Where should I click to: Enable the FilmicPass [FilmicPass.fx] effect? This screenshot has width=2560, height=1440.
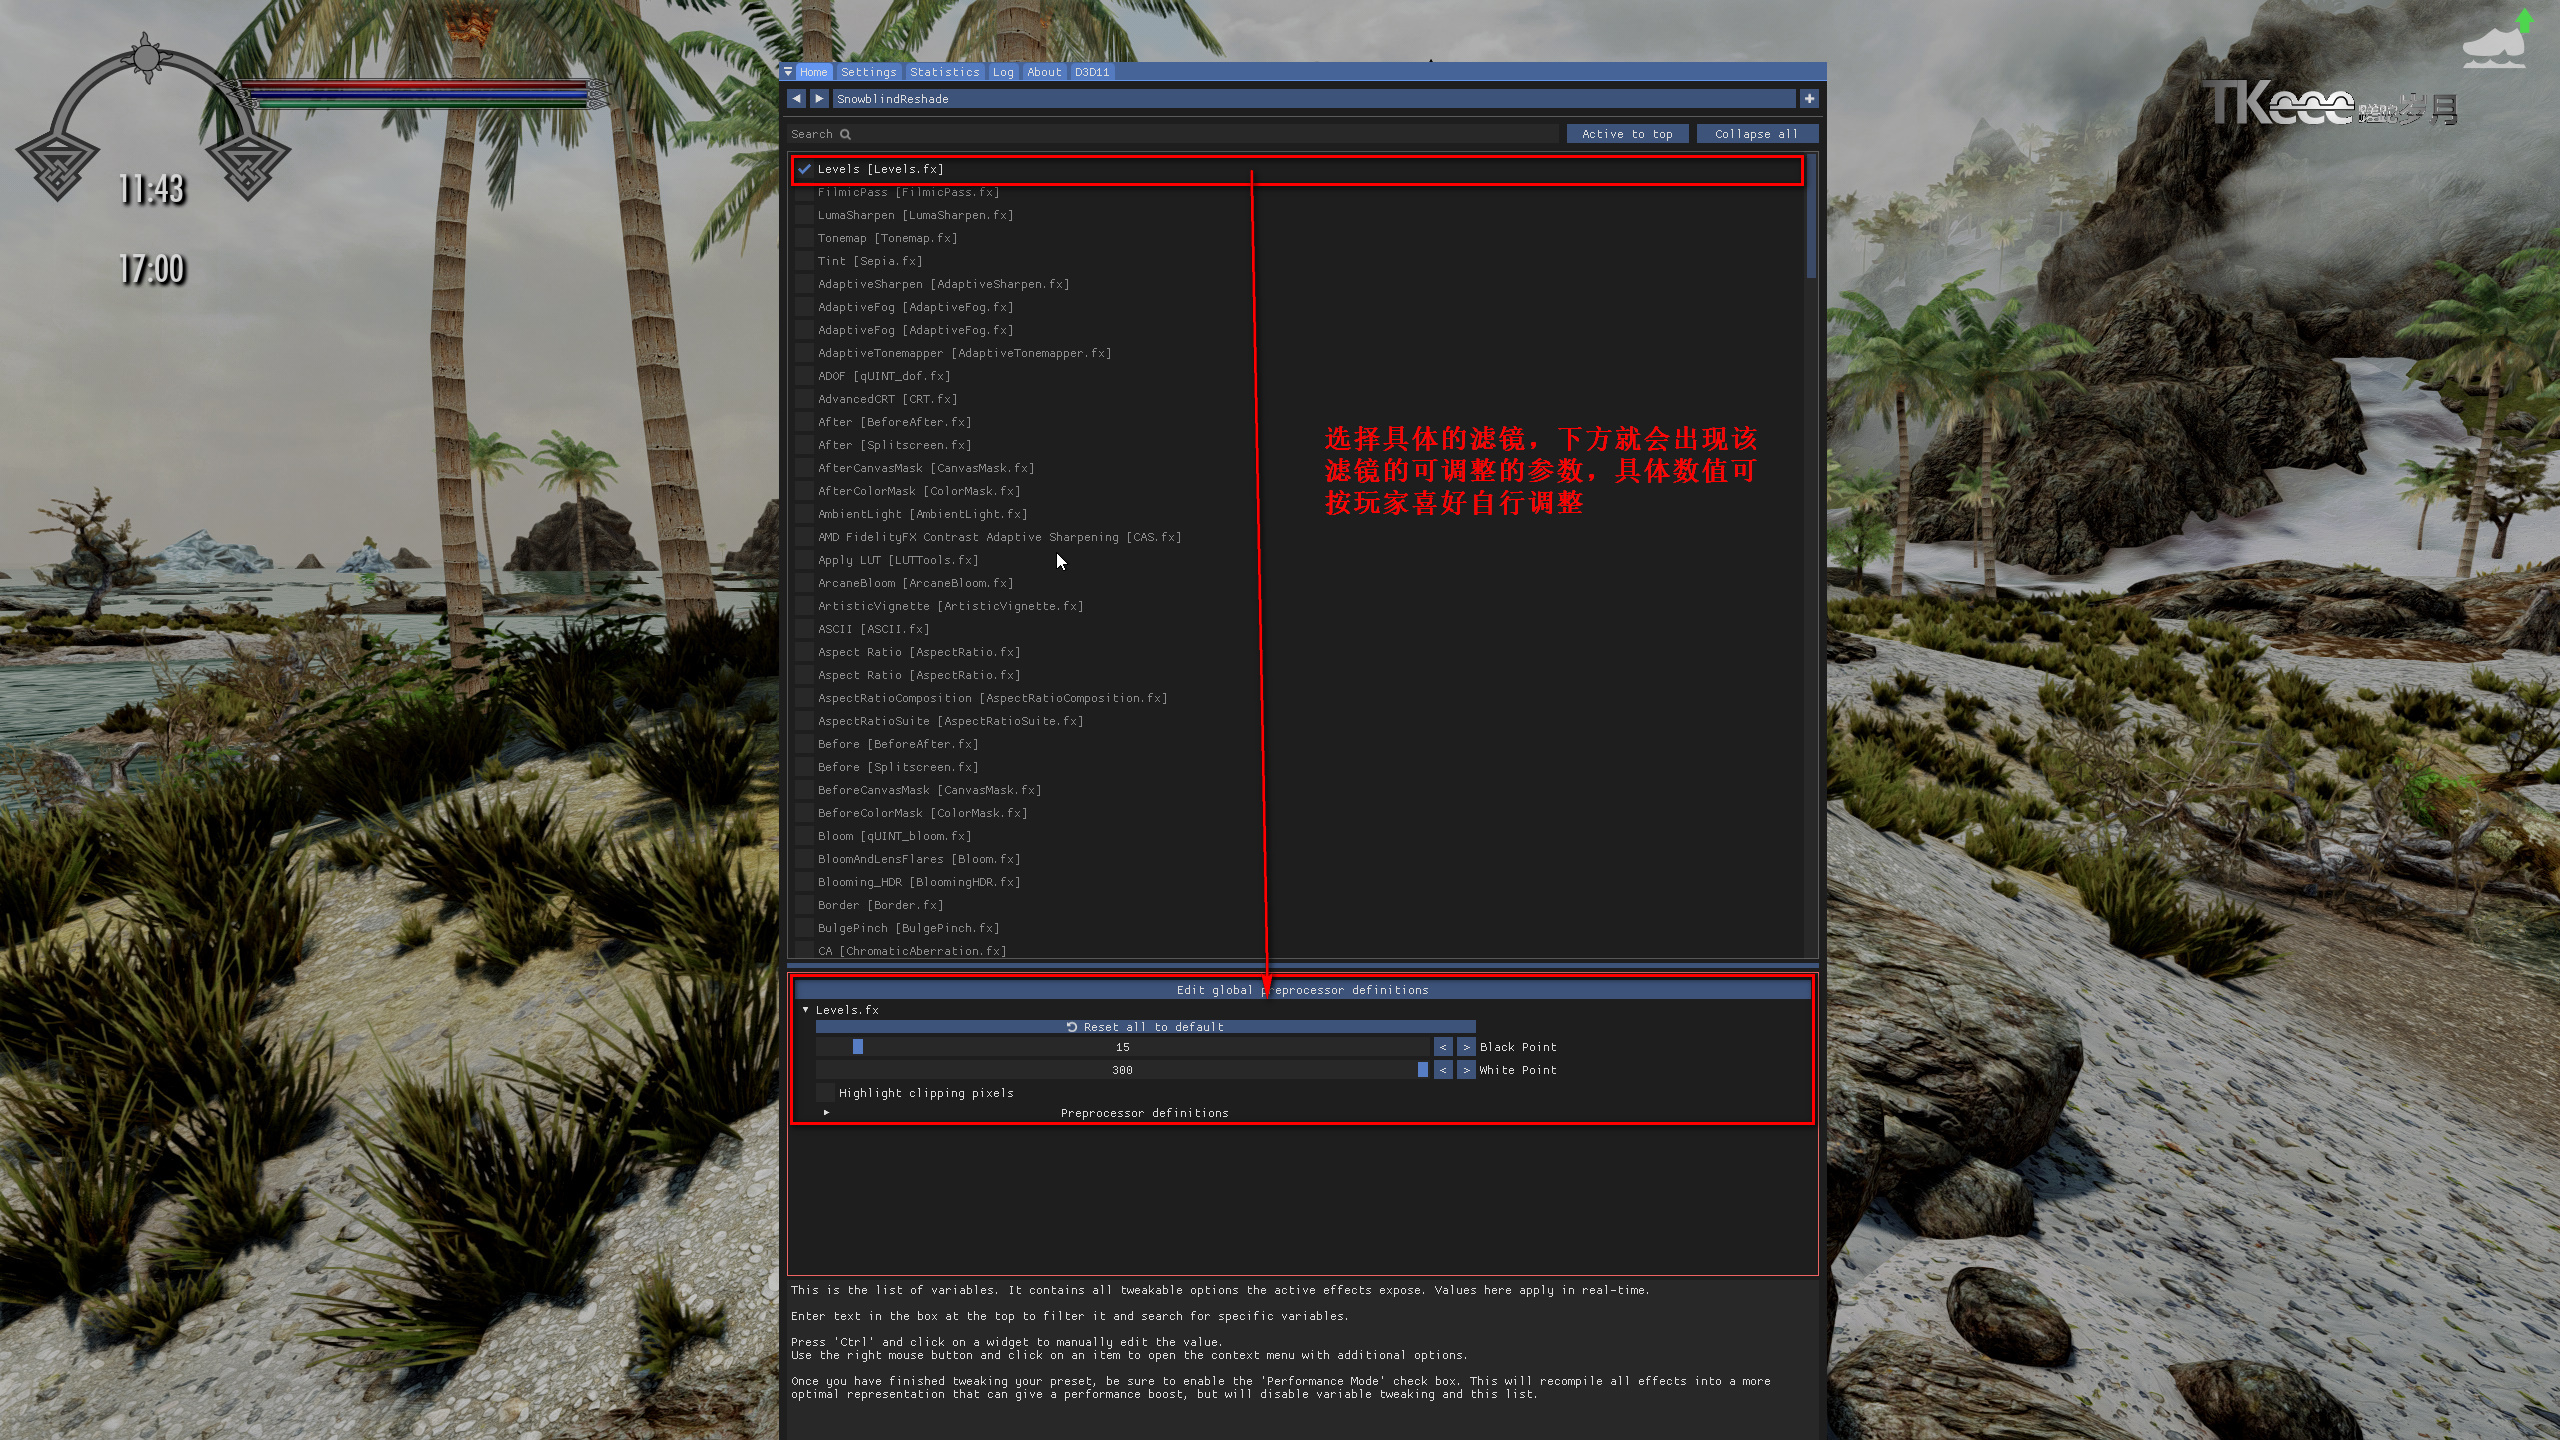click(805, 192)
